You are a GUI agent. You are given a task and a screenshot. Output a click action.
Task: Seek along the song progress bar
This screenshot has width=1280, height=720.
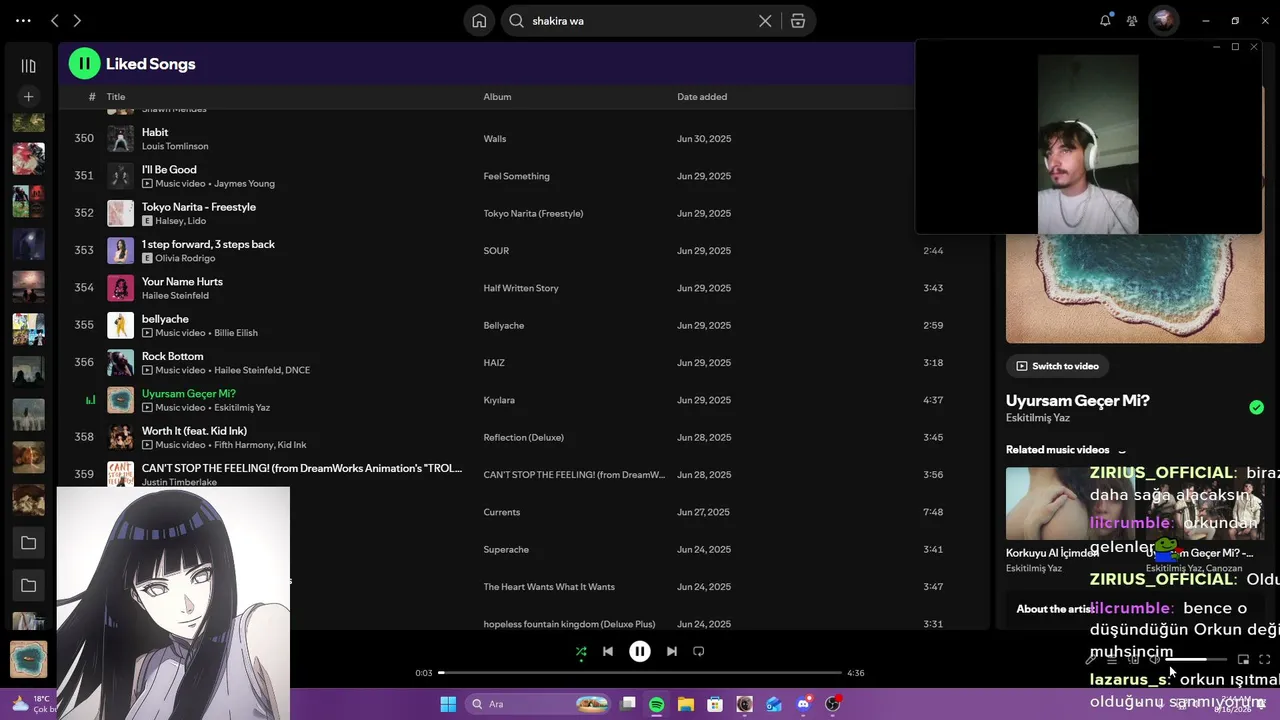(640, 673)
